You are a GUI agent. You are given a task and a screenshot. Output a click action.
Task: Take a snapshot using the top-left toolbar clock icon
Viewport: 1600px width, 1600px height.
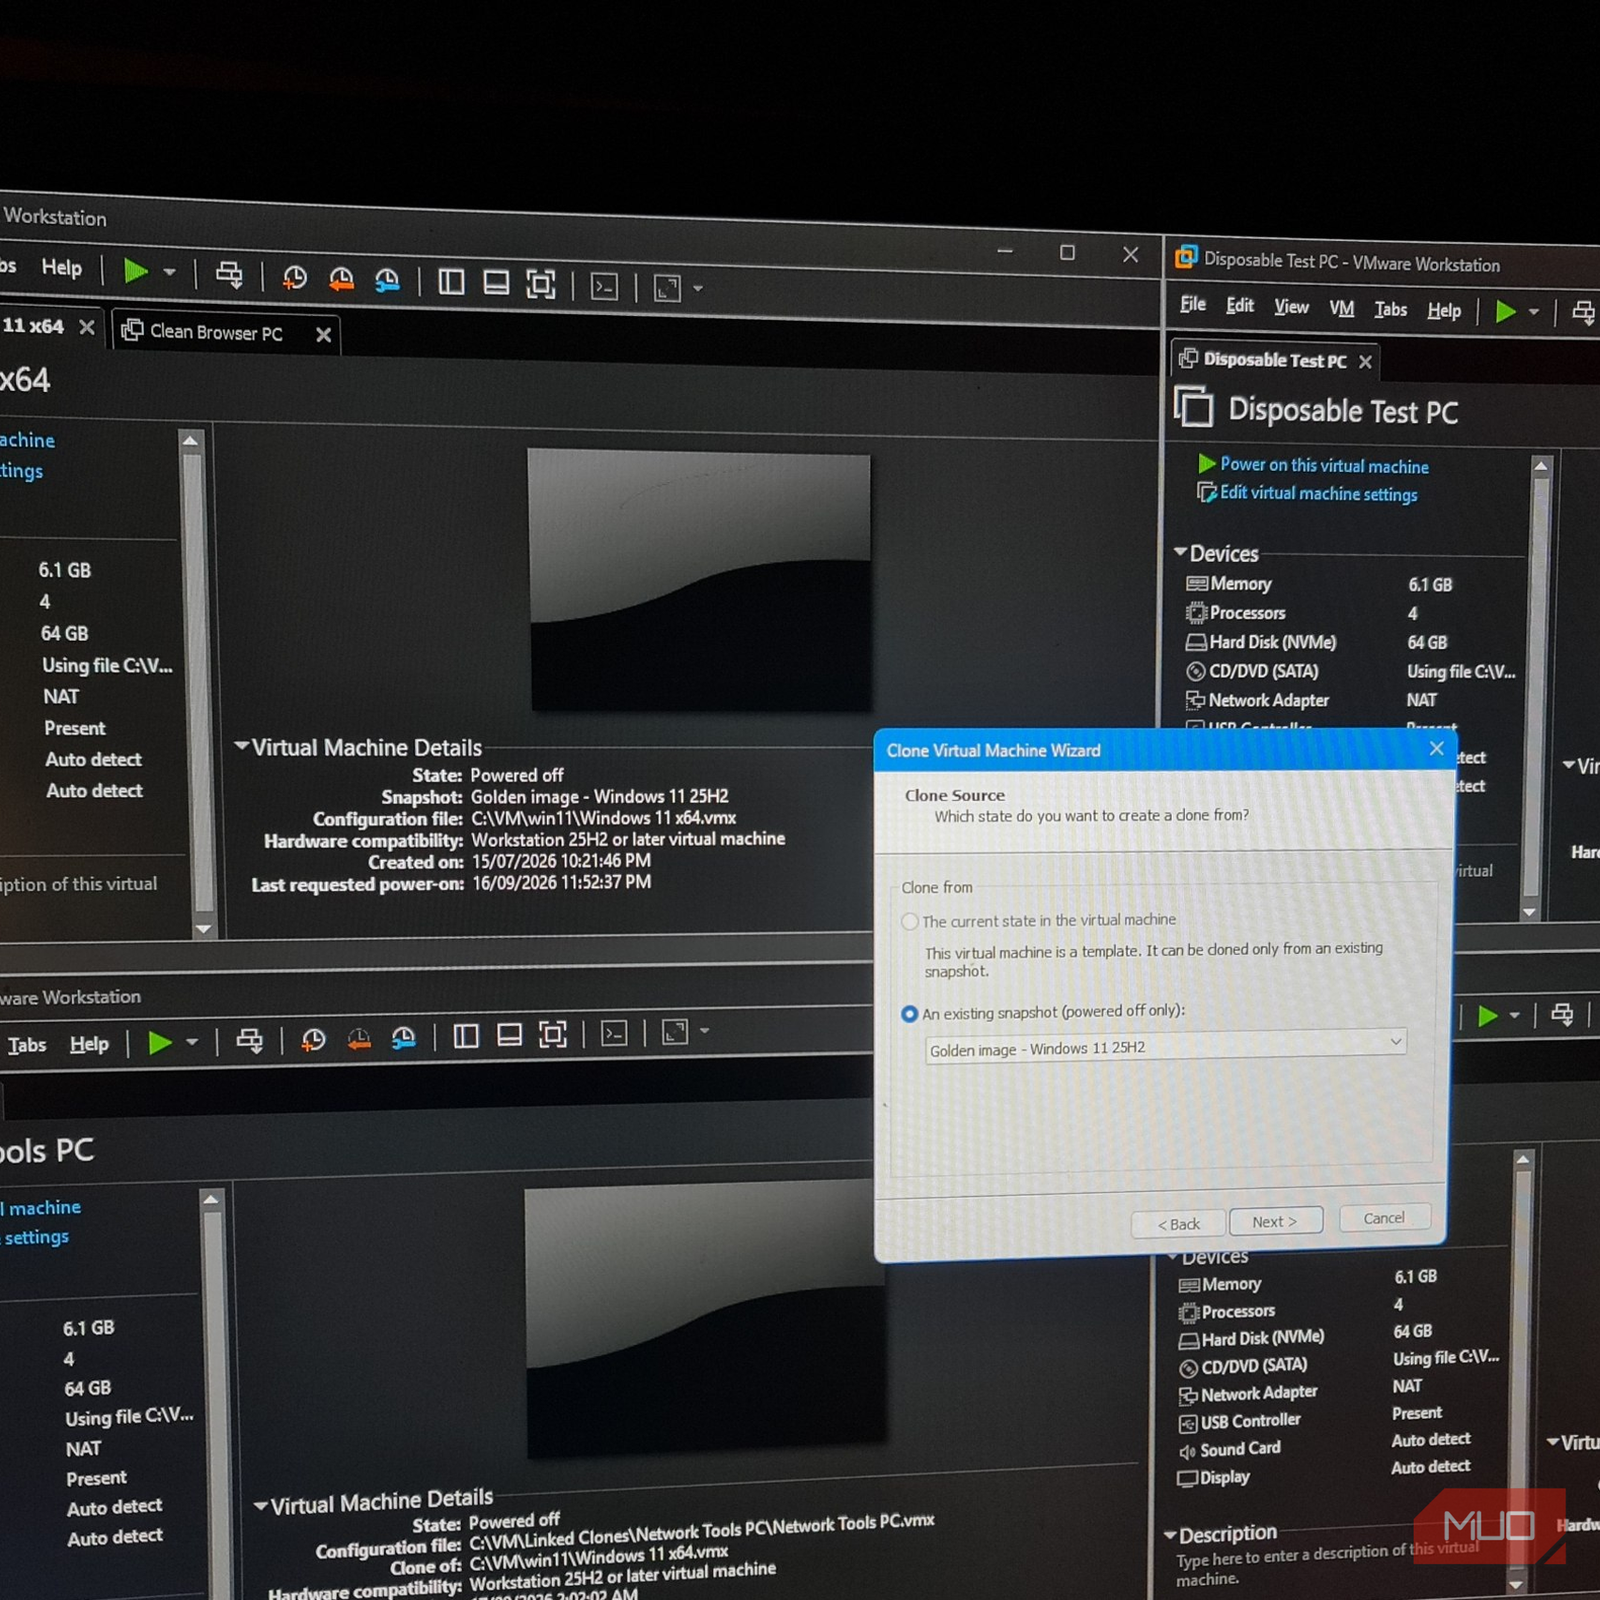point(294,277)
